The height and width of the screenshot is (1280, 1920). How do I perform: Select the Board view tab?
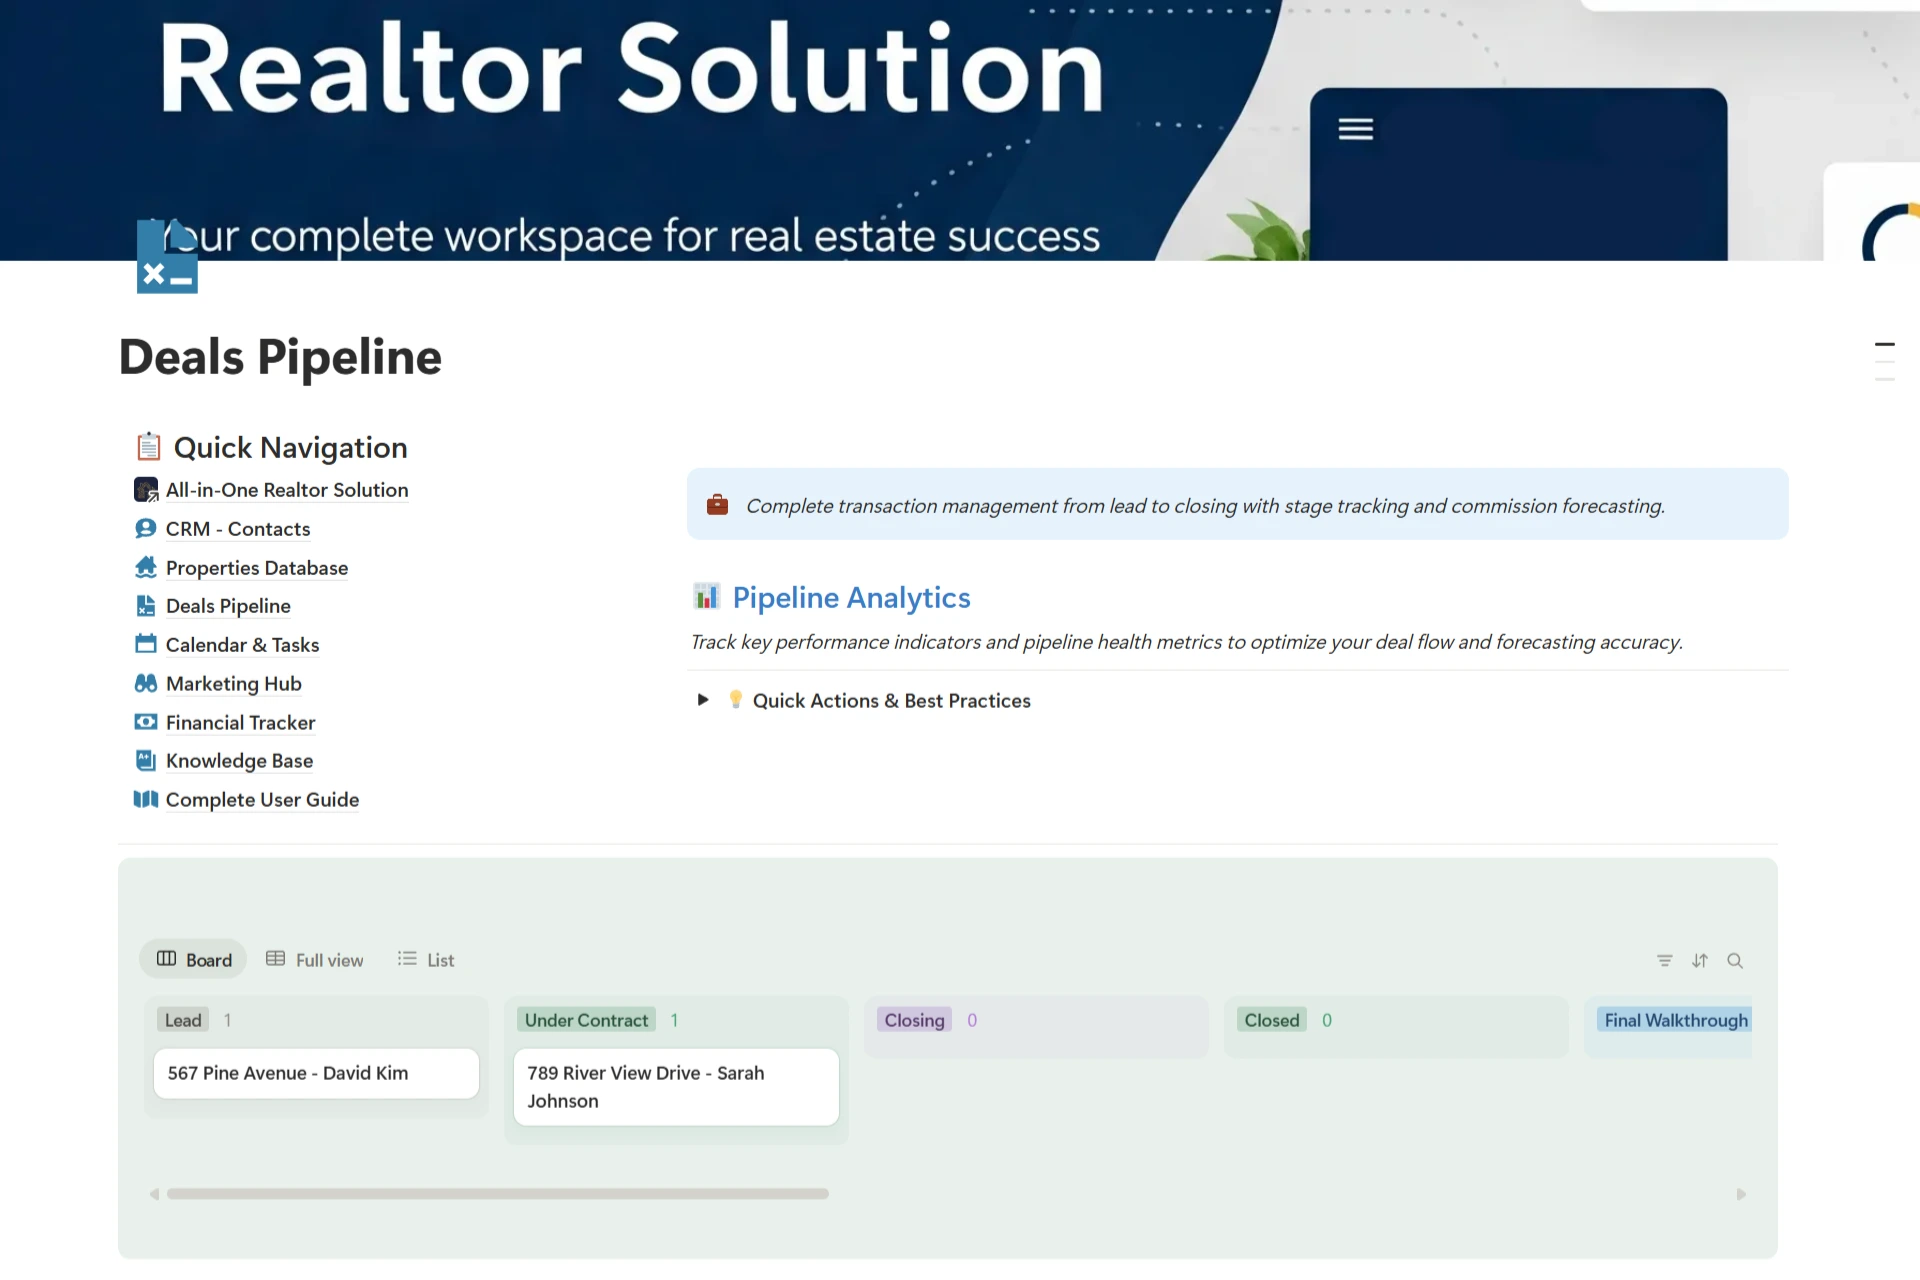coord(194,960)
